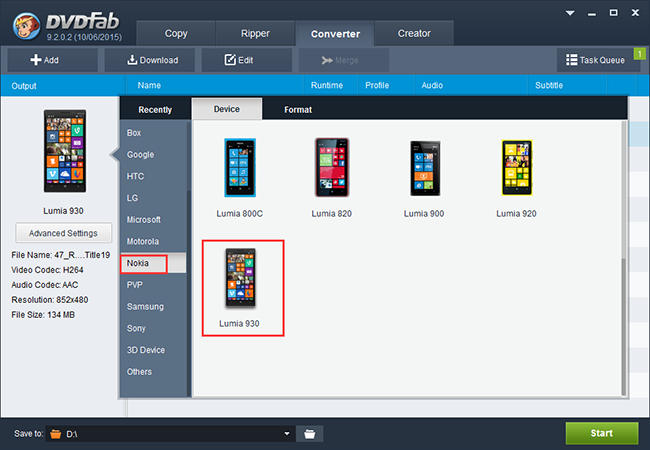Click the brand list scrollbar
This screenshot has height=450, width=650.
(x=189, y=157)
